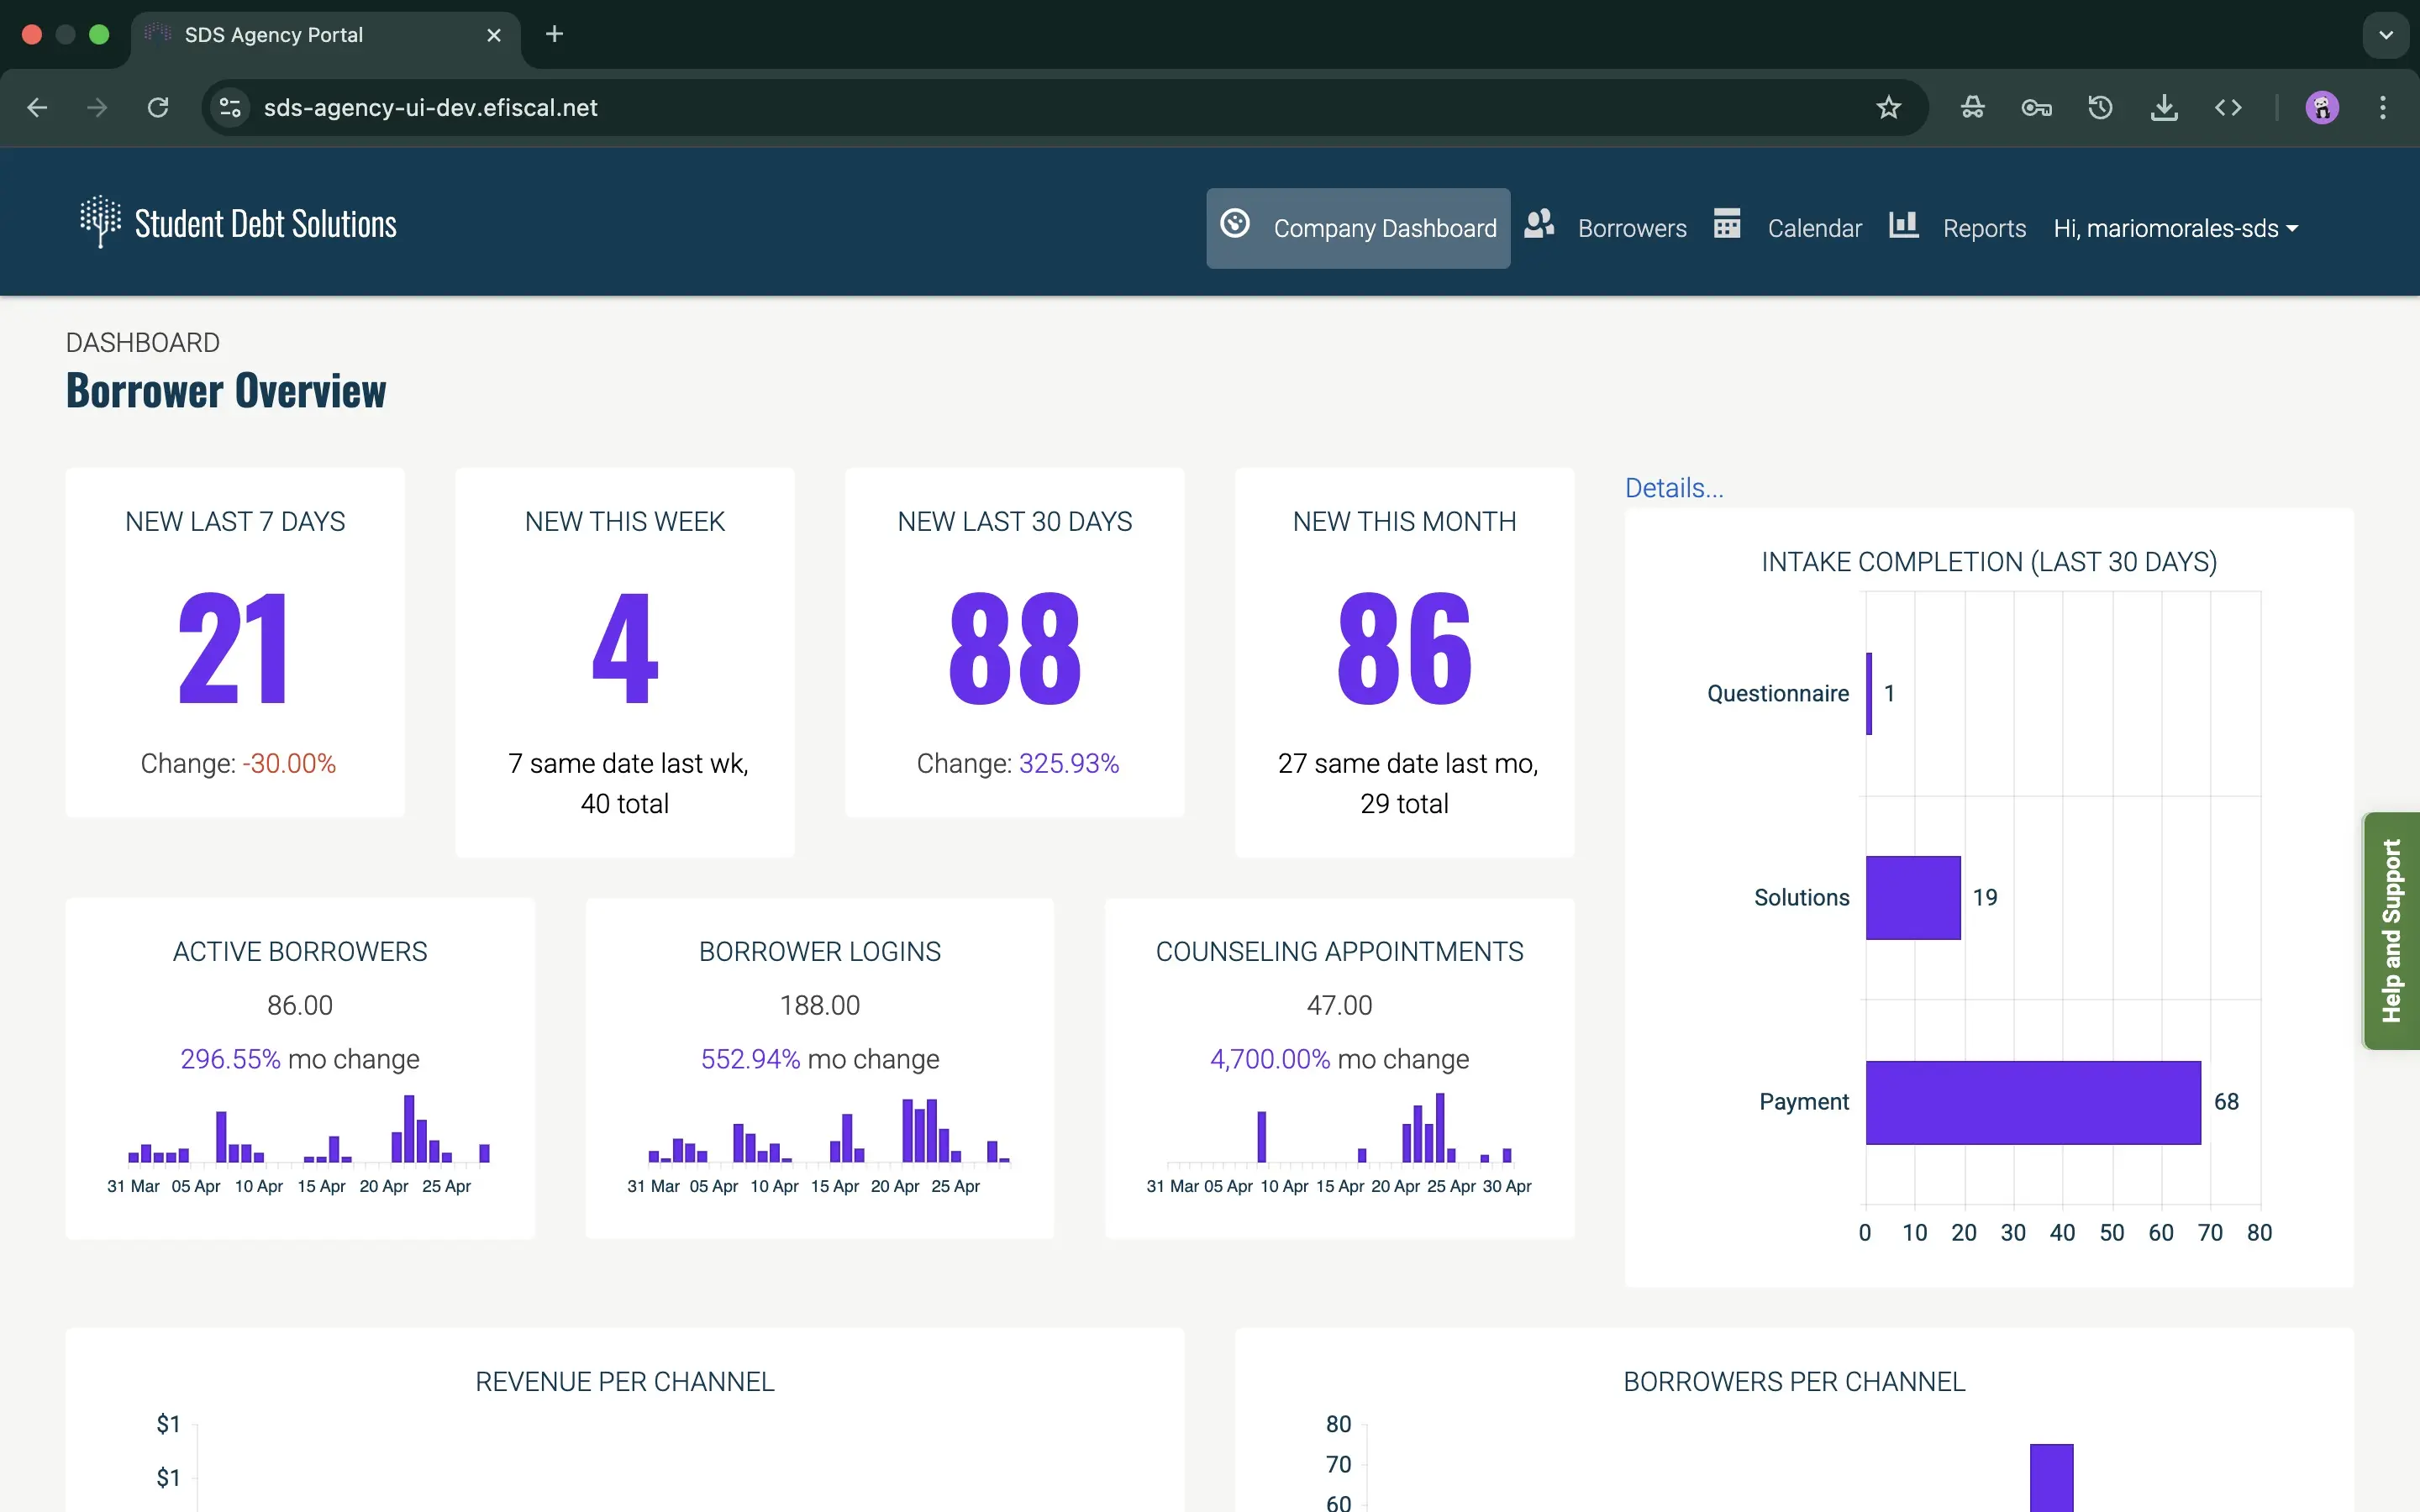2420x1512 pixels.
Task: Go to the Borrowers nav item
Action: (x=1632, y=229)
